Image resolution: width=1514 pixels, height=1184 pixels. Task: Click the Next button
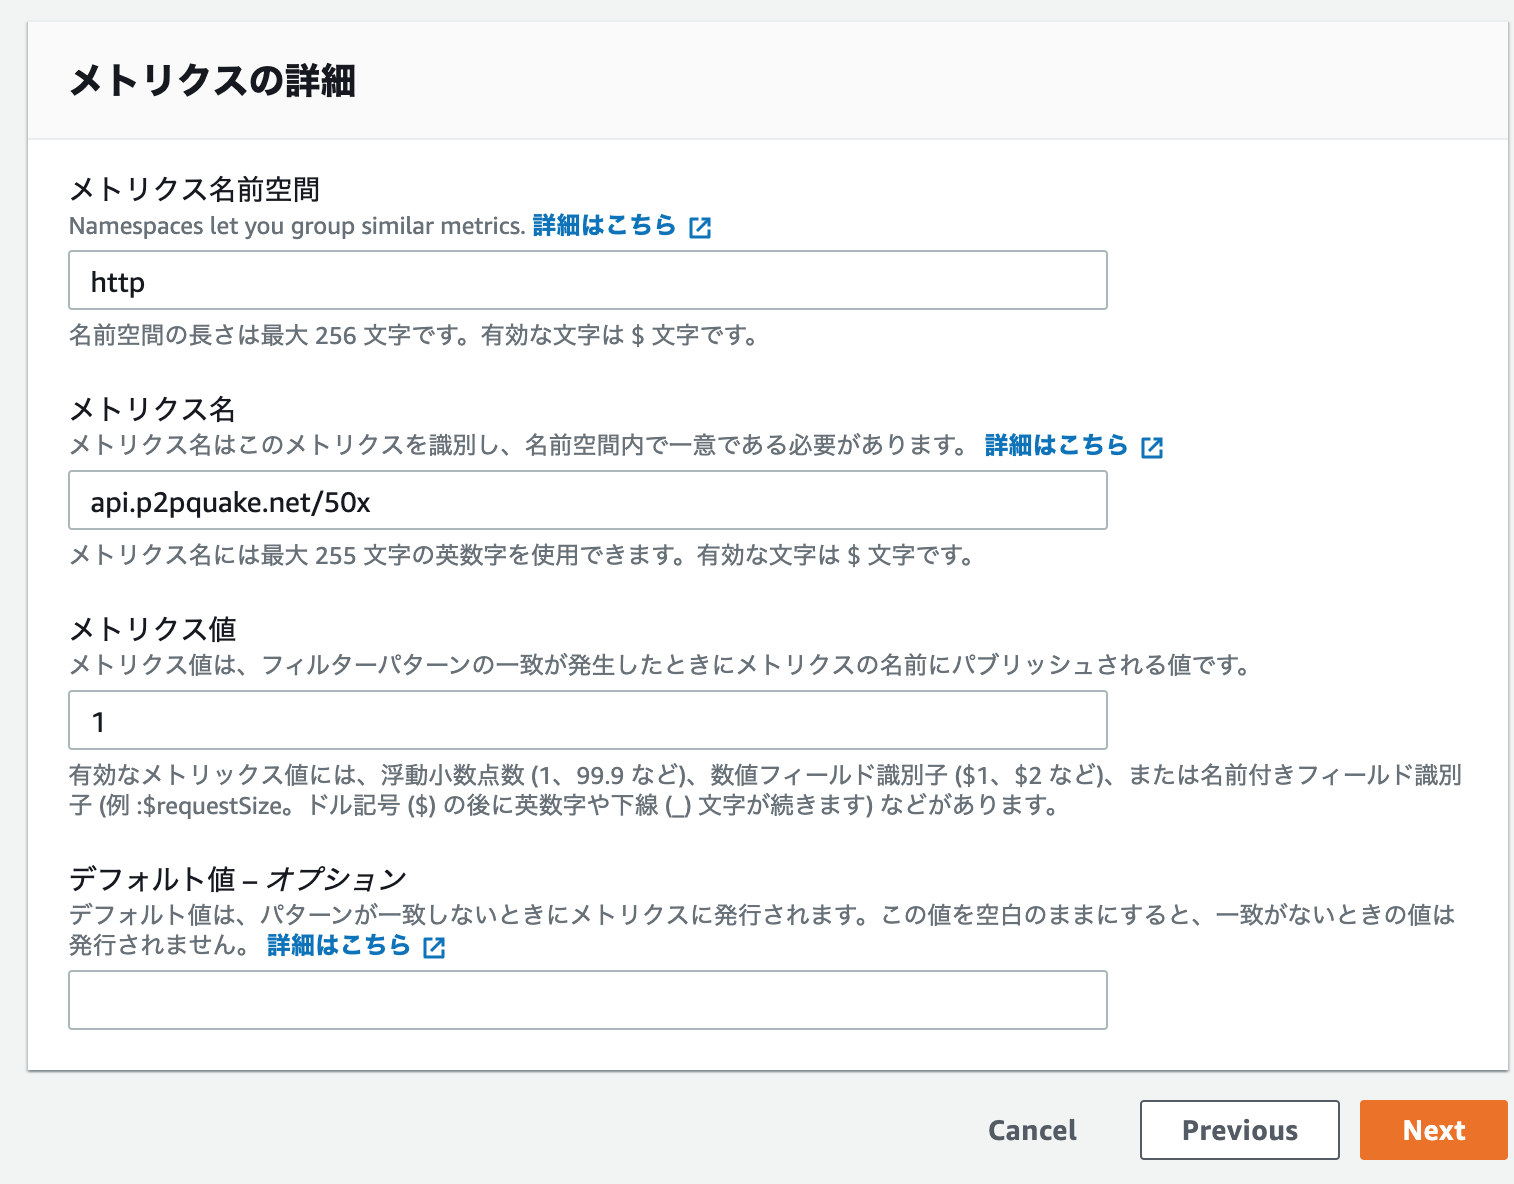click(x=1434, y=1130)
